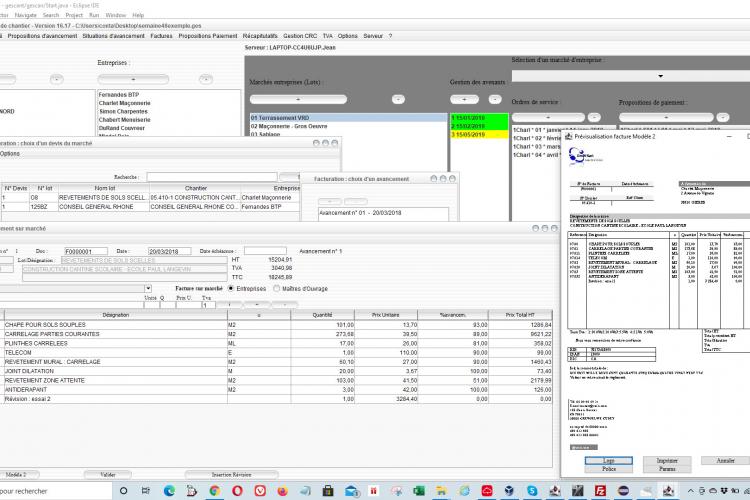The width and height of the screenshot is (750, 500).
Task: Open the Microsoft Store taskbar icon
Action: [x=328, y=490]
